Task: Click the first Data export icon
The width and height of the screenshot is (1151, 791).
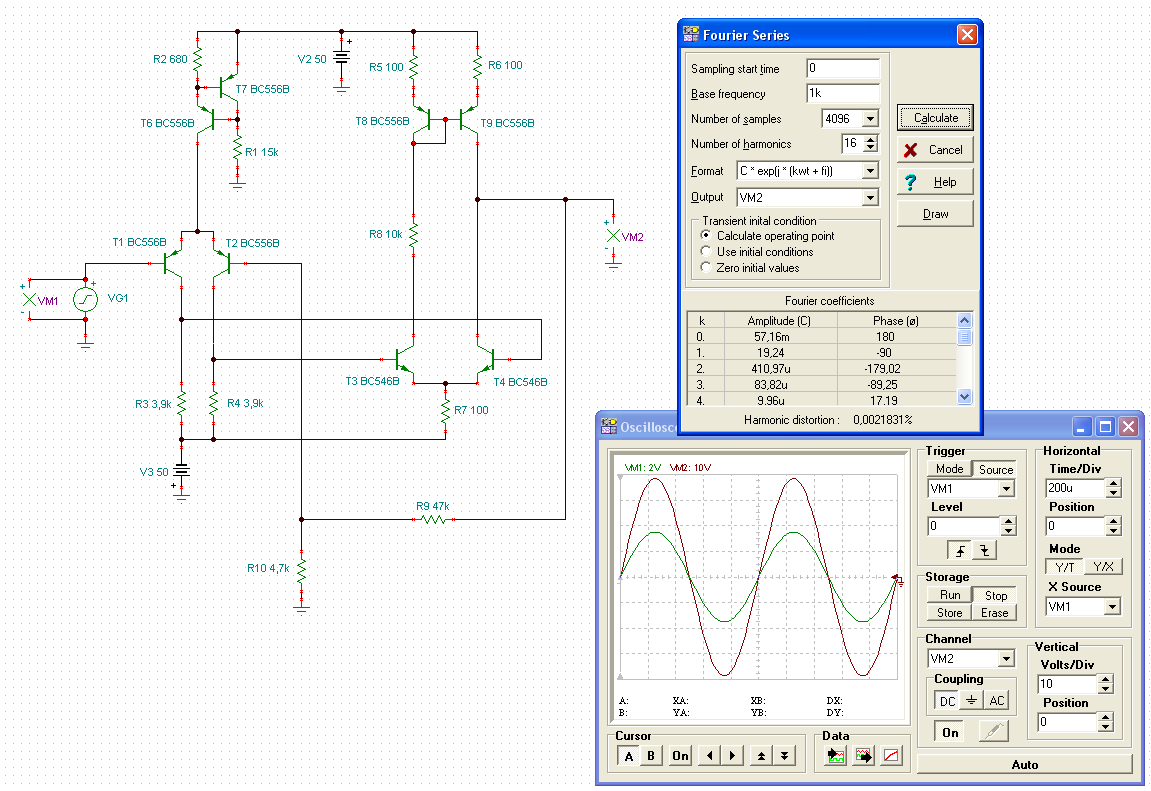Action: (835, 756)
